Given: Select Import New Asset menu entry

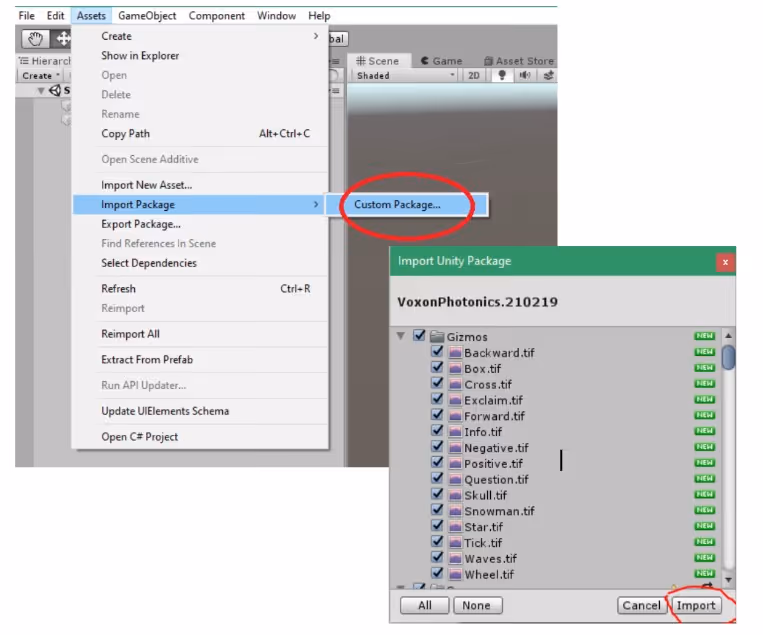Looking at the screenshot, I should 200,185.
